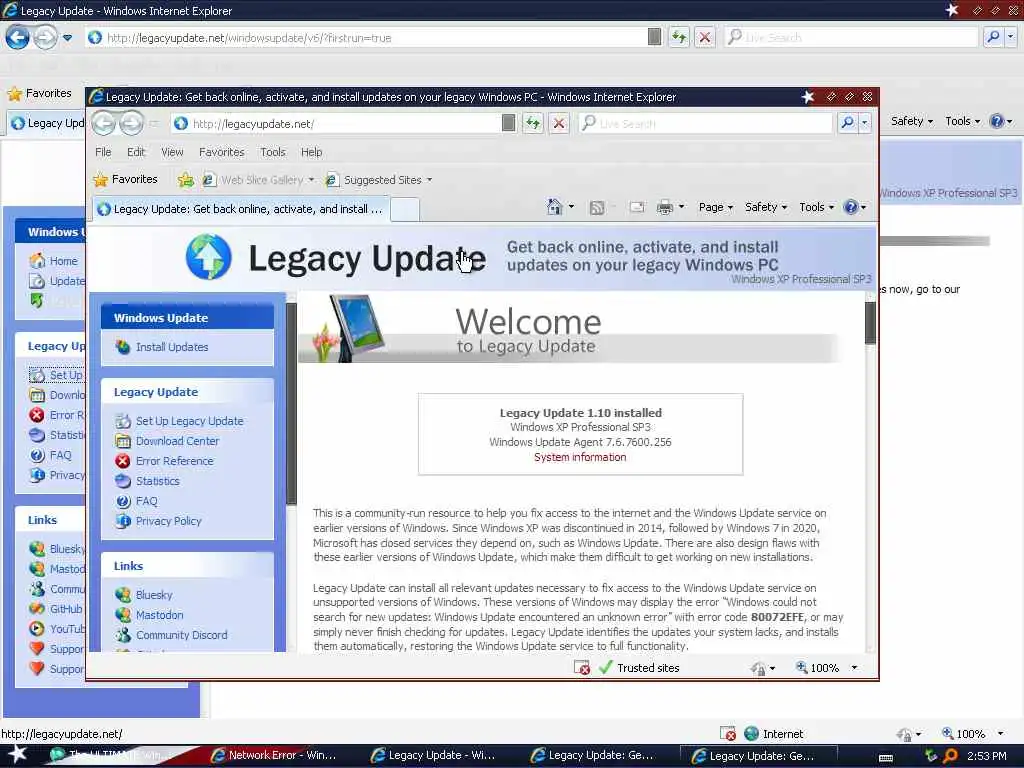Image resolution: width=1024 pixels, height=768 pixels.
Task: Click the Internet zone indicator in the background status bar
Action: tap(774, 734)
